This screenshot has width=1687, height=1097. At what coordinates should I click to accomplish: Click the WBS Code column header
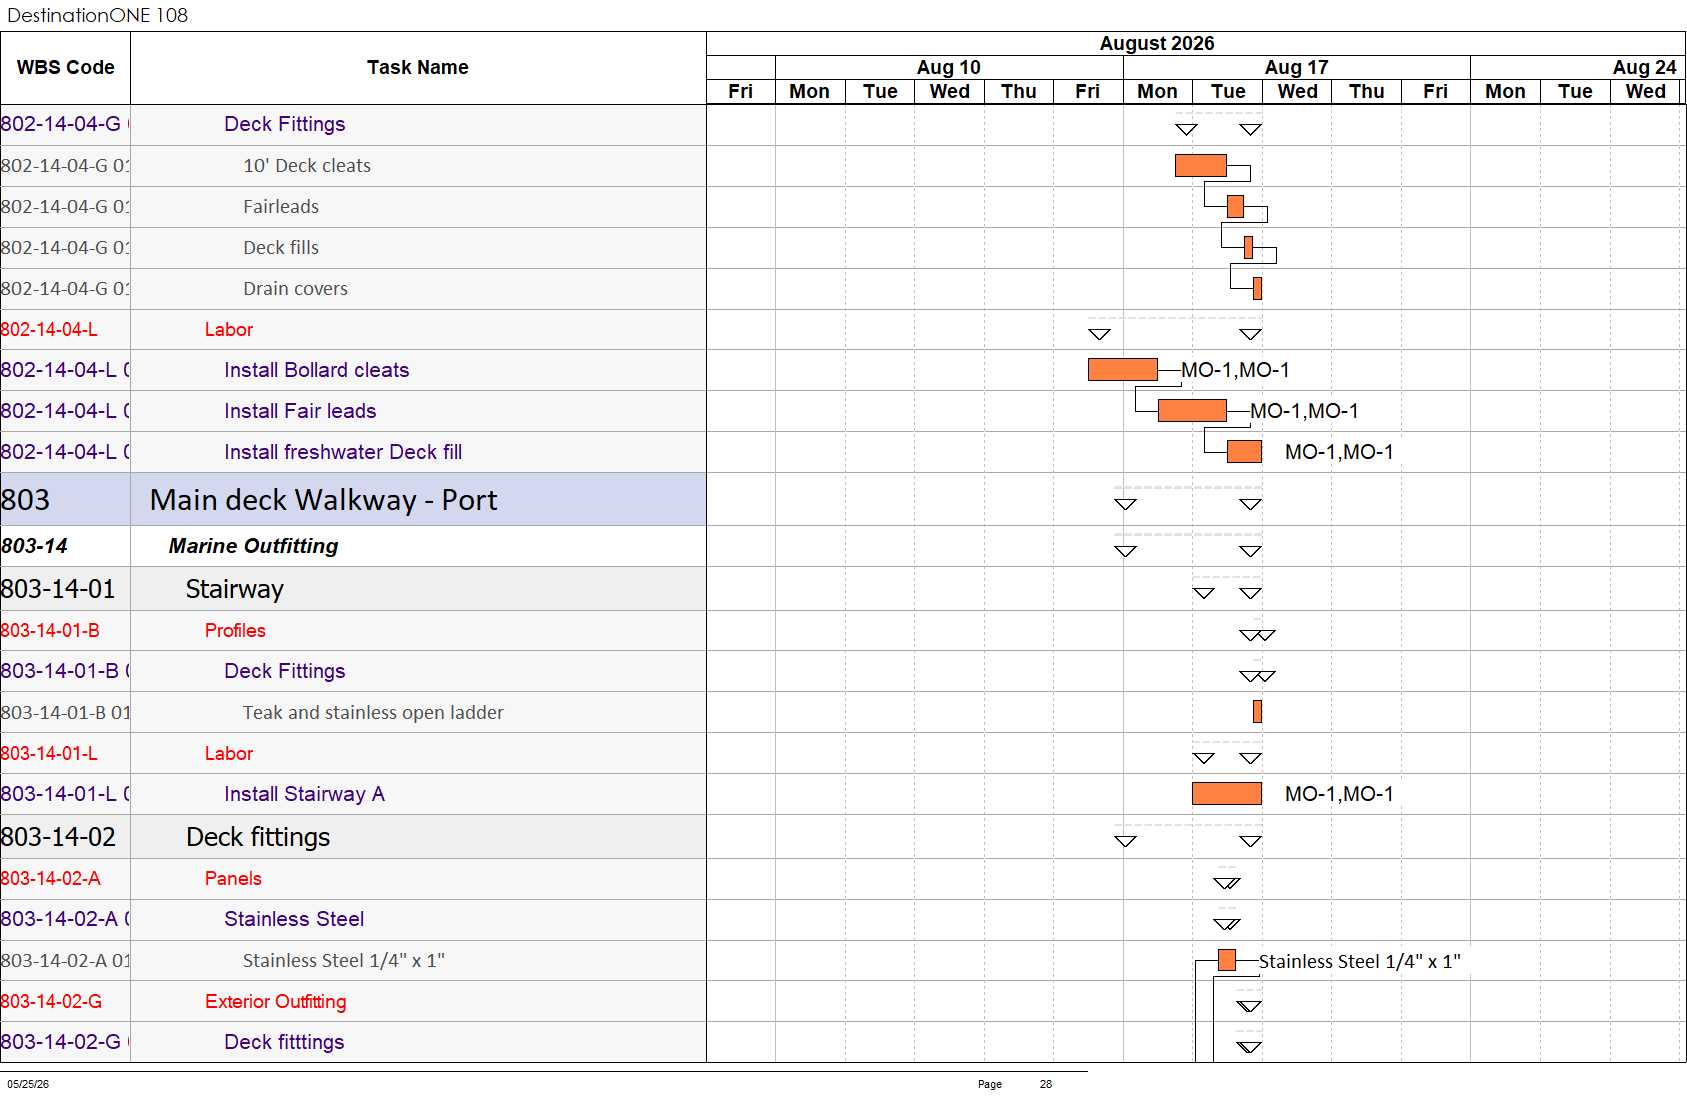65,67
